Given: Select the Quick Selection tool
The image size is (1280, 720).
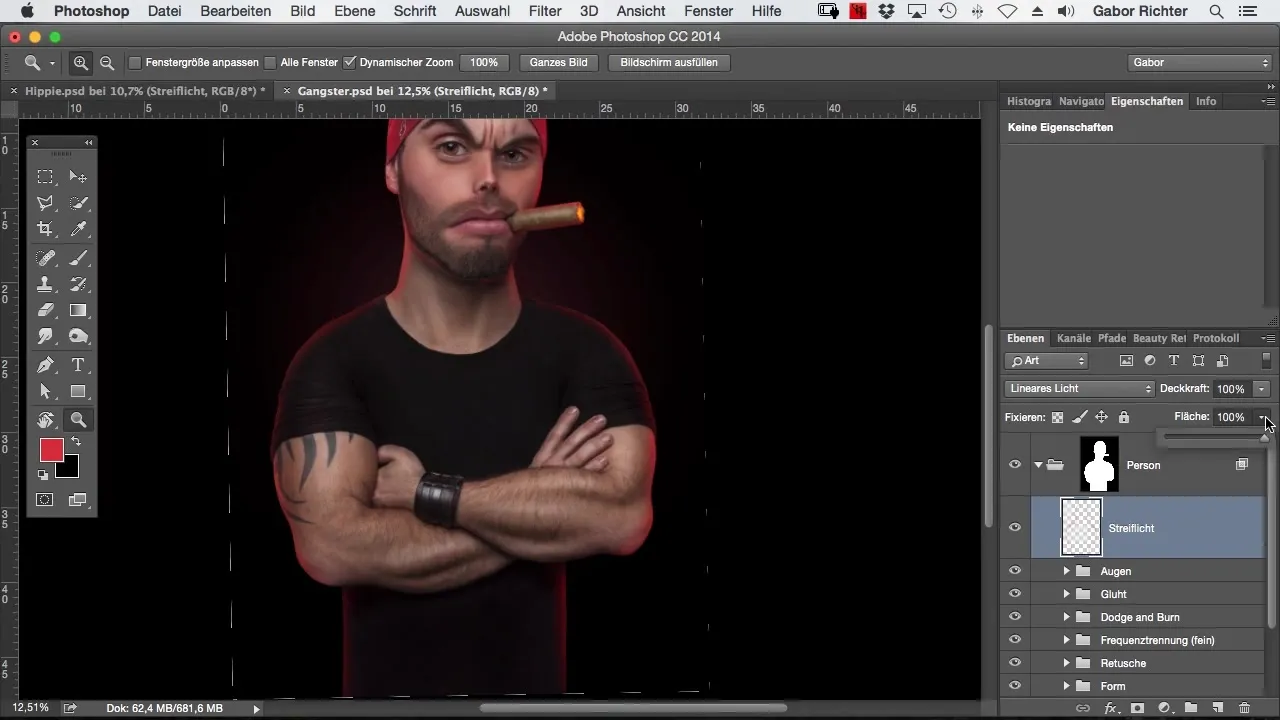Looking at the screenshot, I should pyautogui.click(x=78, y=203).
